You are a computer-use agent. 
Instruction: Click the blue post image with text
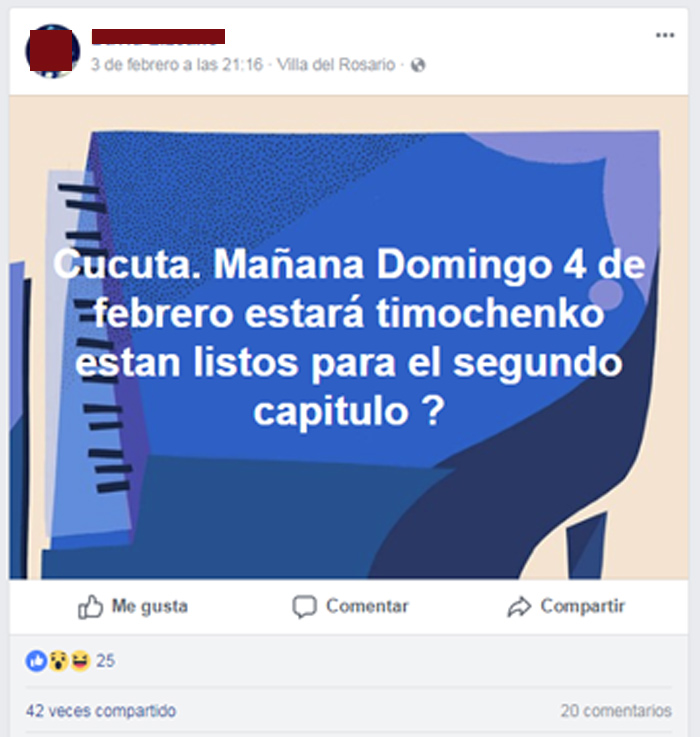[x=349, y=337]
